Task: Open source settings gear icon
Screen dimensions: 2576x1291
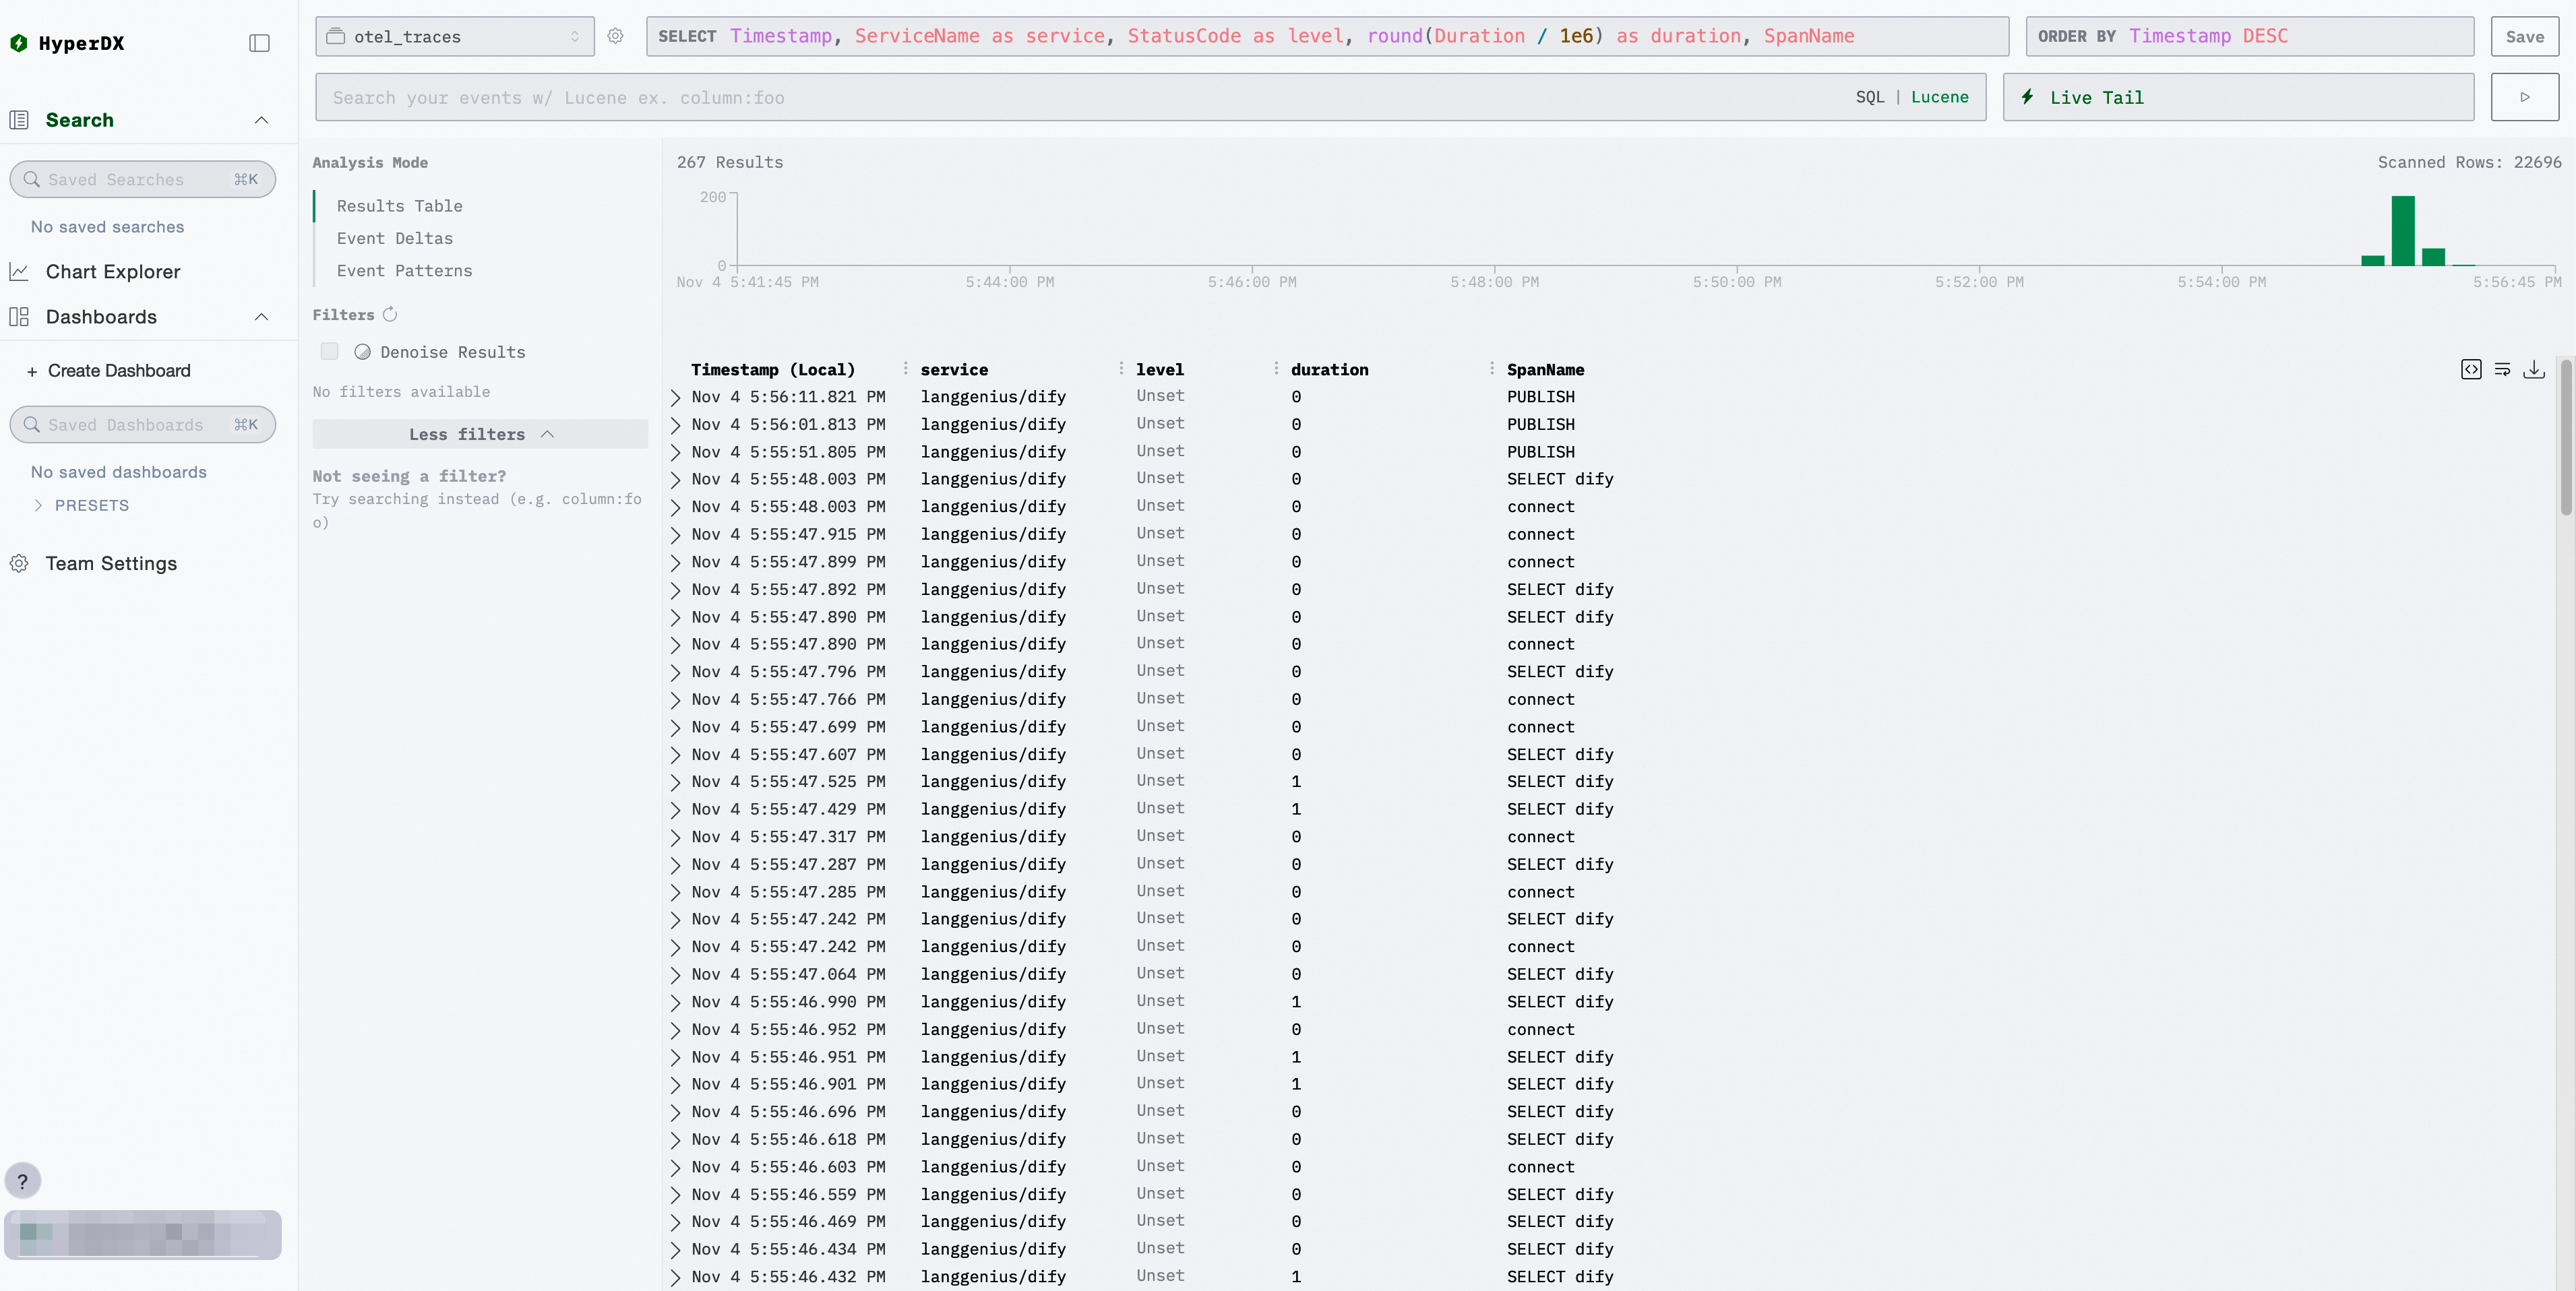Action: [615, 36]
